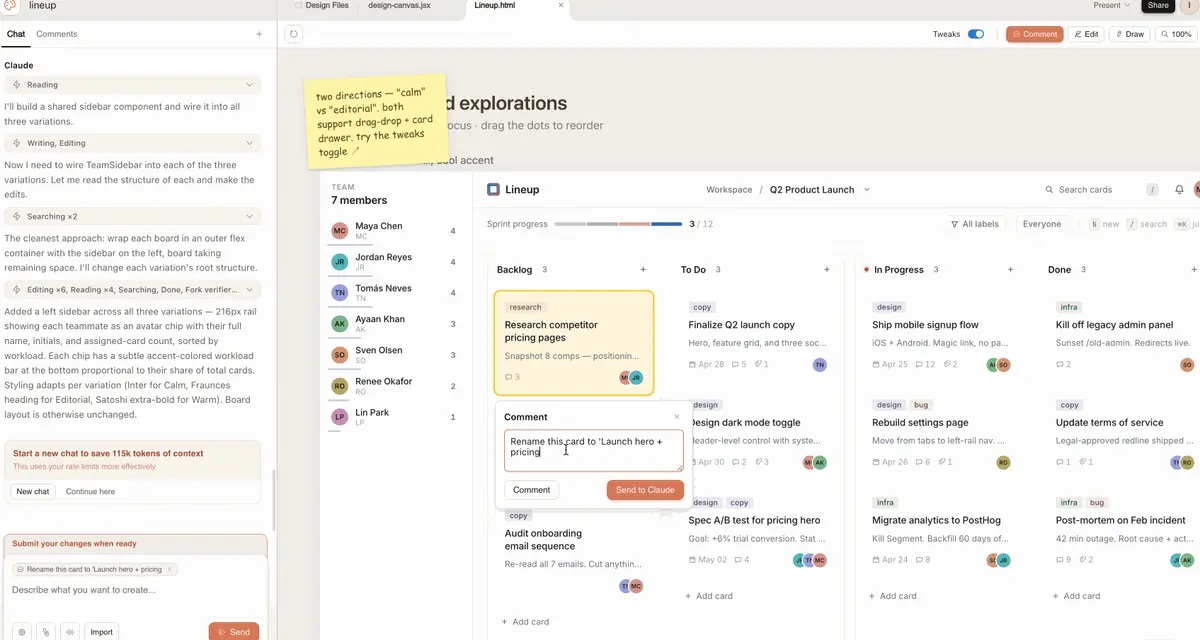Start a new chat with plus icon
1200x640 pixels.
click(x=259, y=34)
